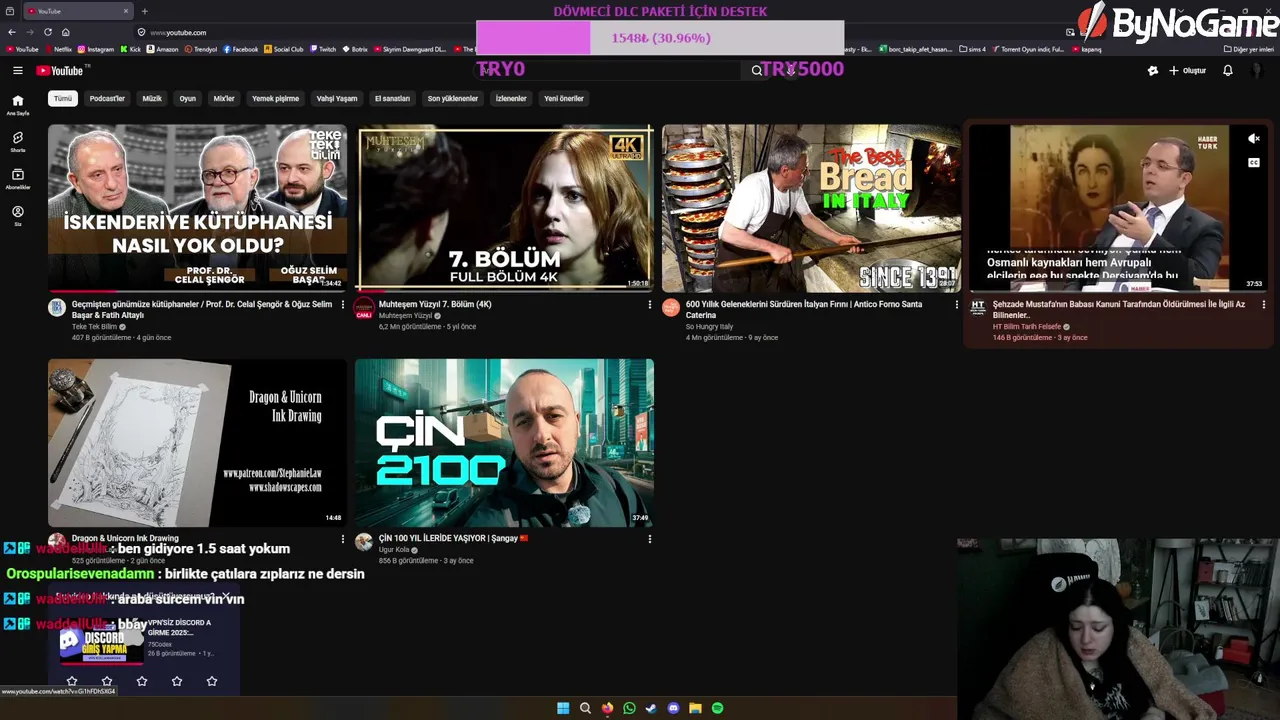This screenshot has width=1280, height=720.
Task: Open Steam from the taskbar
Action: [x=651, y=708]
